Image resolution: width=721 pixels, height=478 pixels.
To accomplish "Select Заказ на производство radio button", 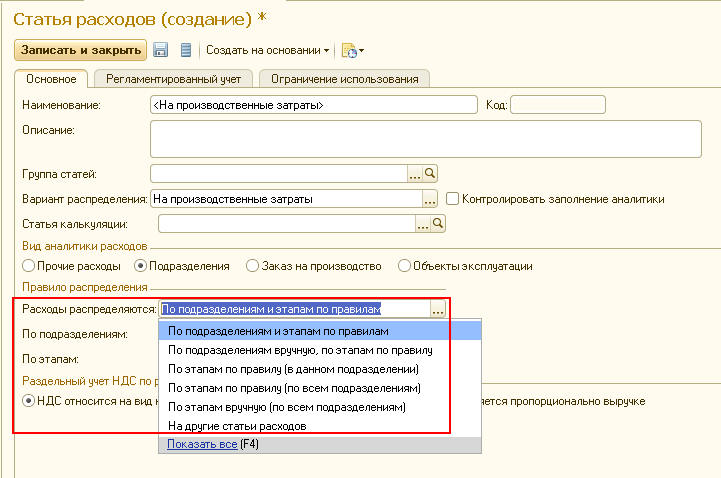I will (252, 266).
